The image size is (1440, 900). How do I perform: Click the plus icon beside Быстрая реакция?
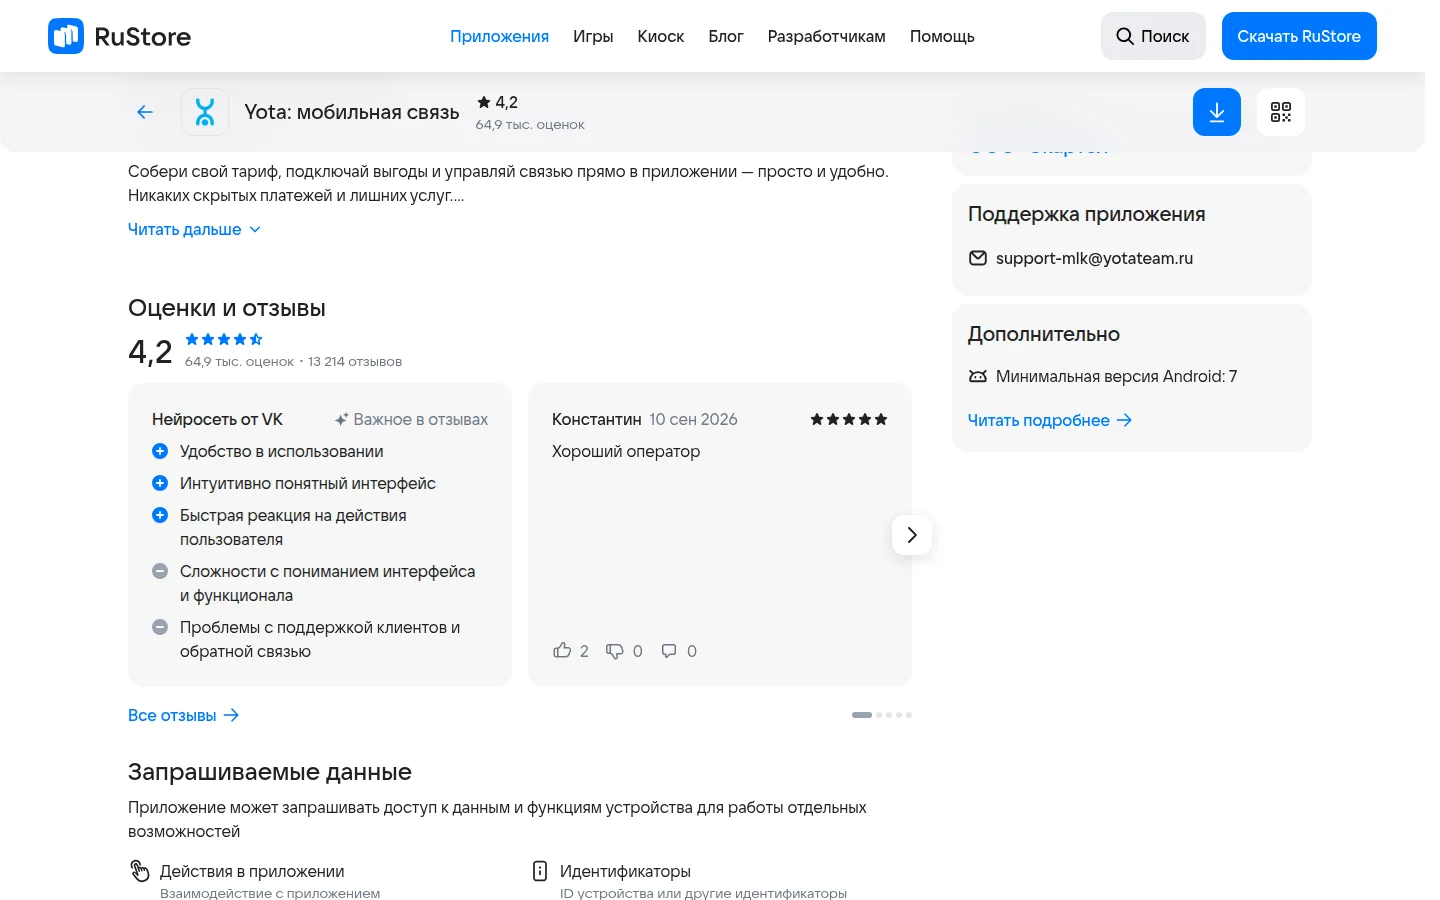tap(160, 515)
